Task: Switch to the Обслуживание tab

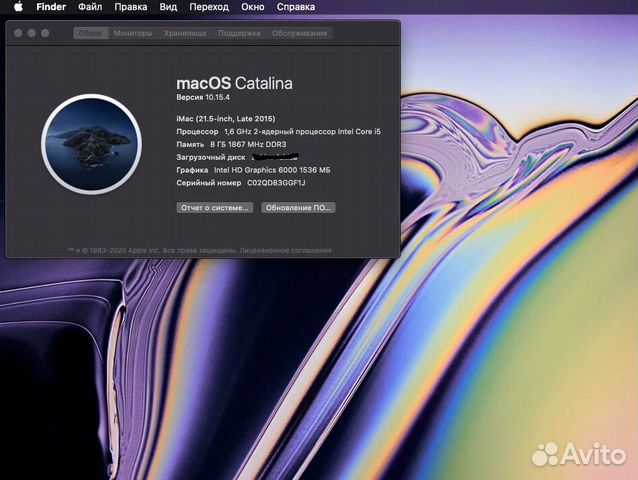Action: (299, 33)
